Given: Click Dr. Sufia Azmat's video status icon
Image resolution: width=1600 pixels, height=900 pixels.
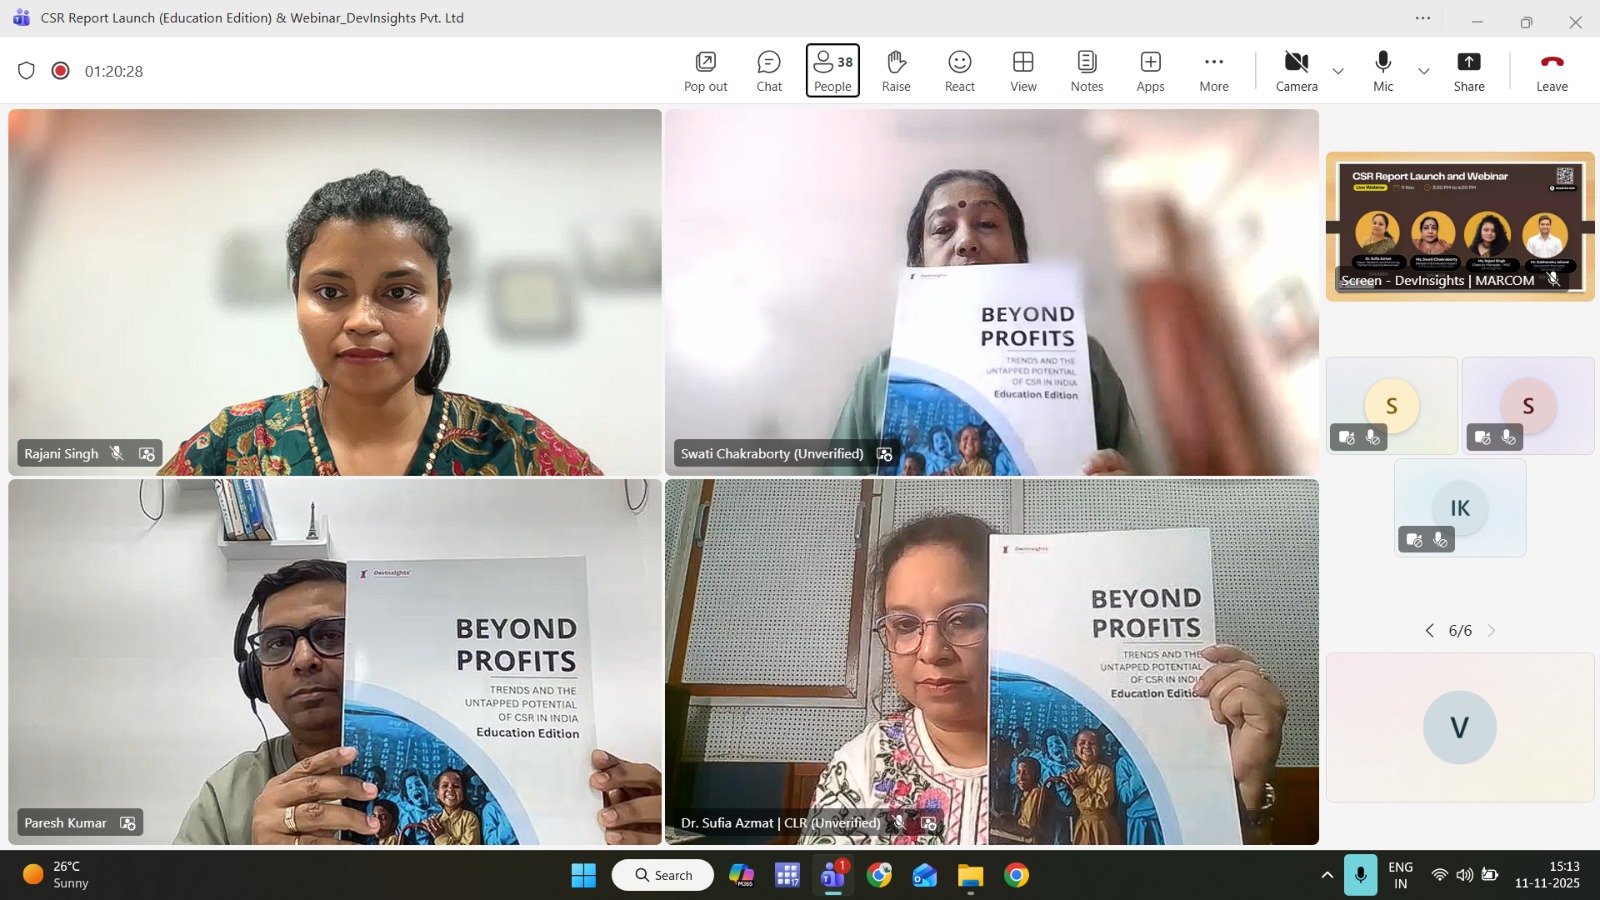Looking at the screenshot, I should click(929, 823).
